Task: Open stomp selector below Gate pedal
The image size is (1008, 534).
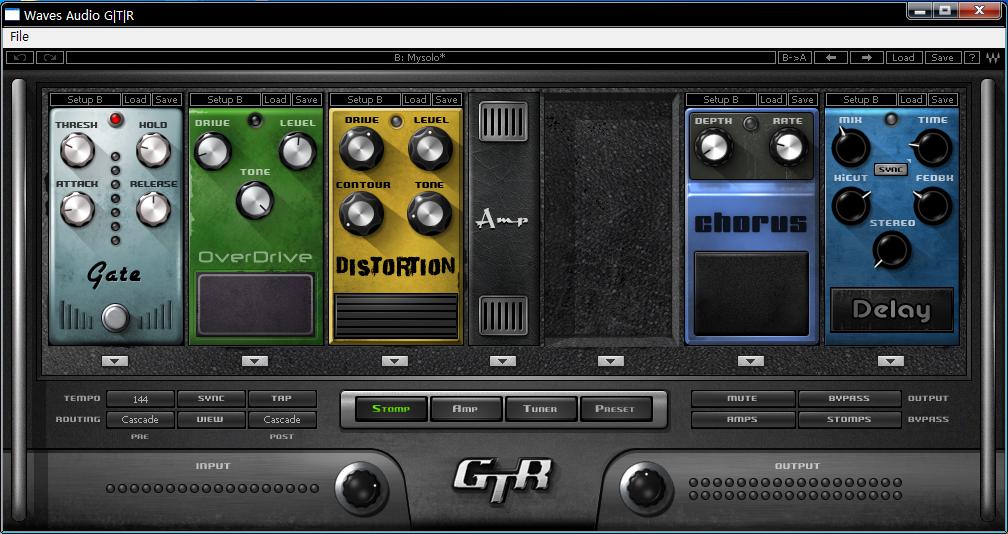Action: click(x=115, y=361)
